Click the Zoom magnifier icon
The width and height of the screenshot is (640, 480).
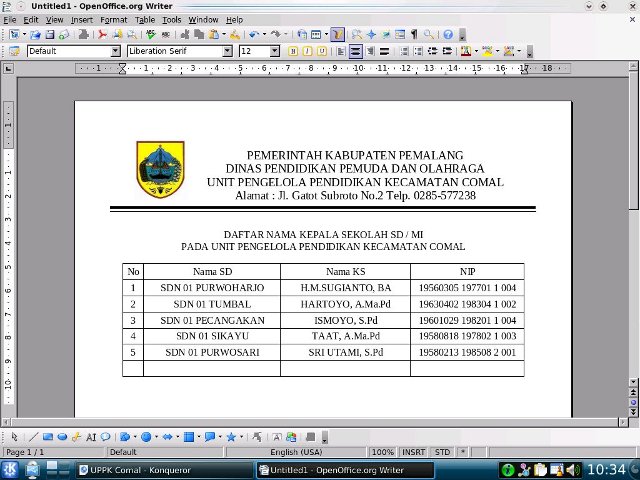tap(429, 35)
